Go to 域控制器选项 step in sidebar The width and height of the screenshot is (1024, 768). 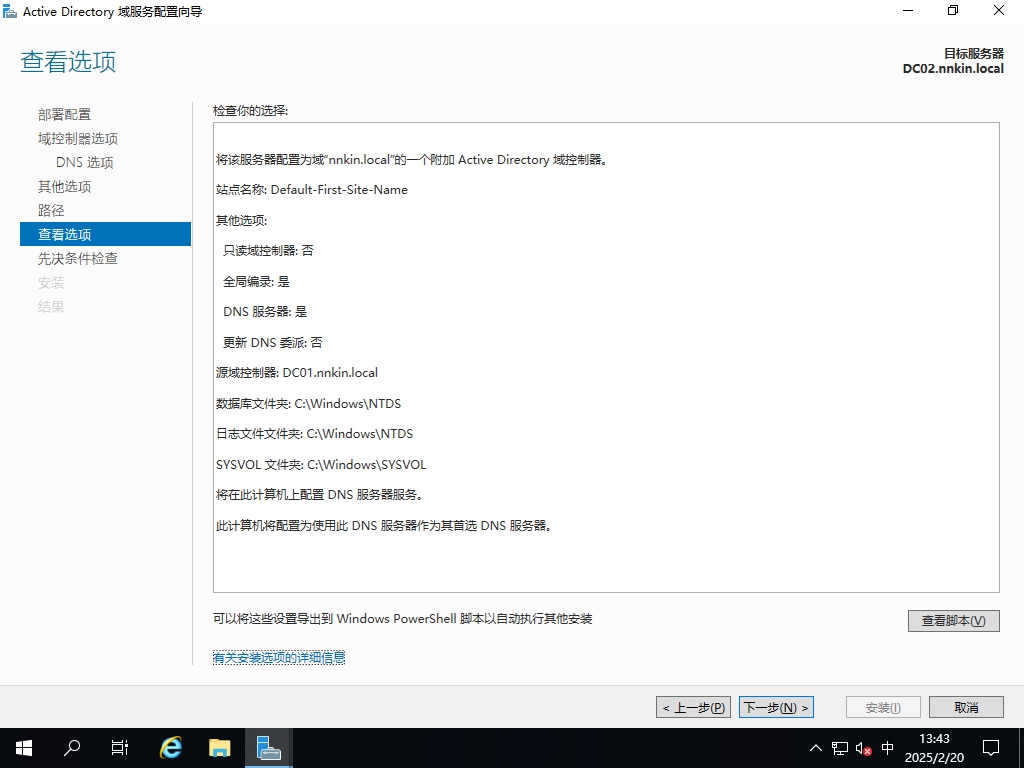[78, 138]
